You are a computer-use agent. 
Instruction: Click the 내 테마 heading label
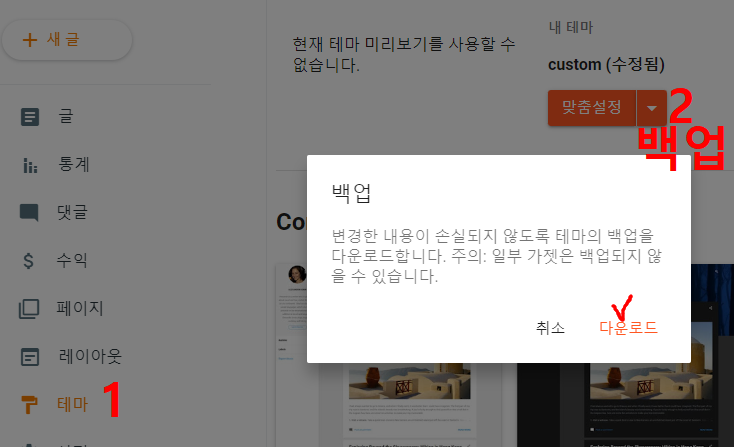pos(571,27)
